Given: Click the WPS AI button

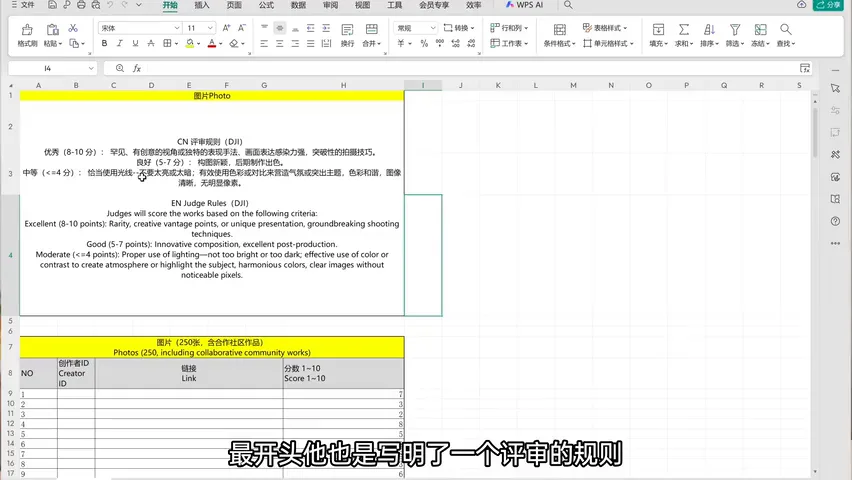Looking at the screenshot, I should [x=524, y=5].
